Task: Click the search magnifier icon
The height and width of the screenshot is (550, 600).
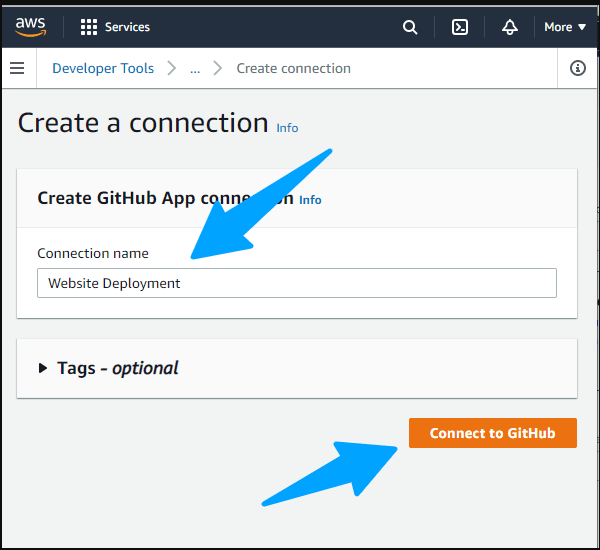Action: (x=410, y=27)
